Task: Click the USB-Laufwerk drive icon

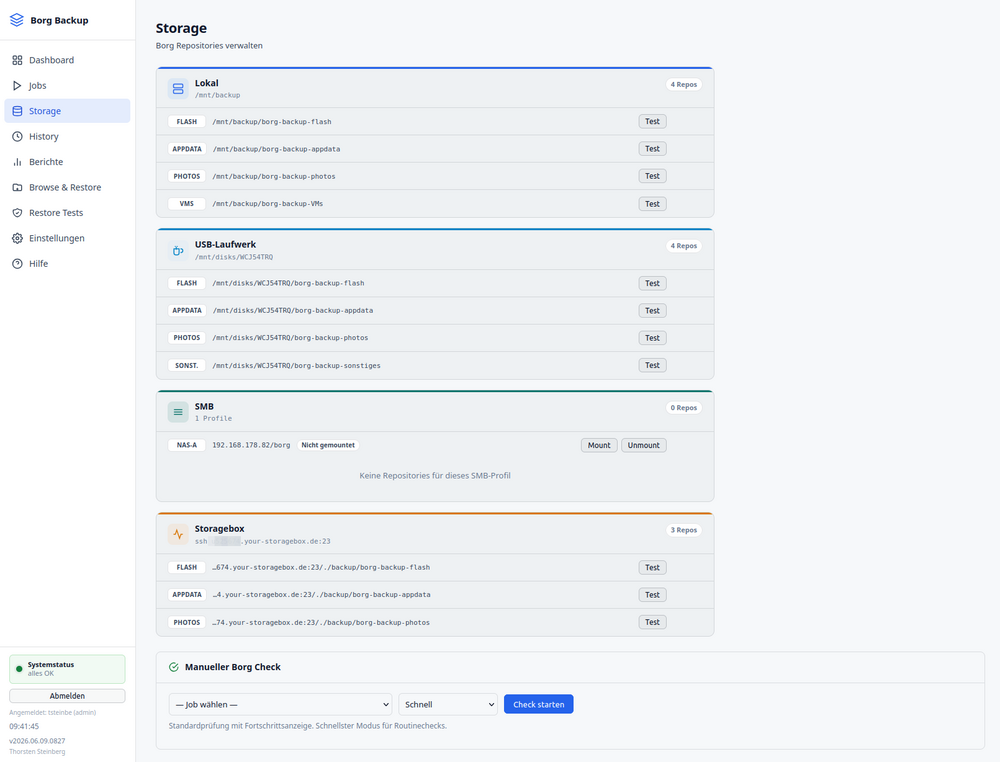Action: (178, 251)
